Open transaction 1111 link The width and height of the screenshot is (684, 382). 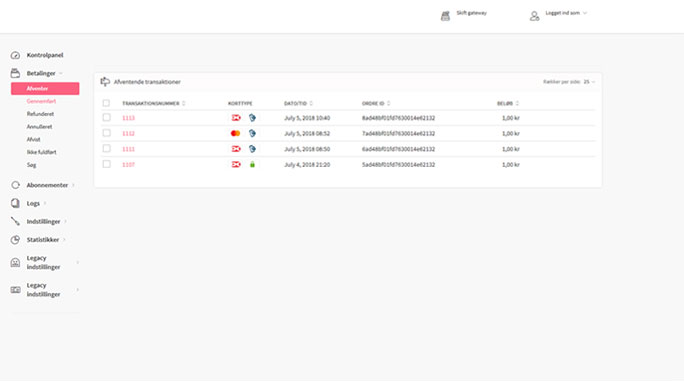click(128, 149)
